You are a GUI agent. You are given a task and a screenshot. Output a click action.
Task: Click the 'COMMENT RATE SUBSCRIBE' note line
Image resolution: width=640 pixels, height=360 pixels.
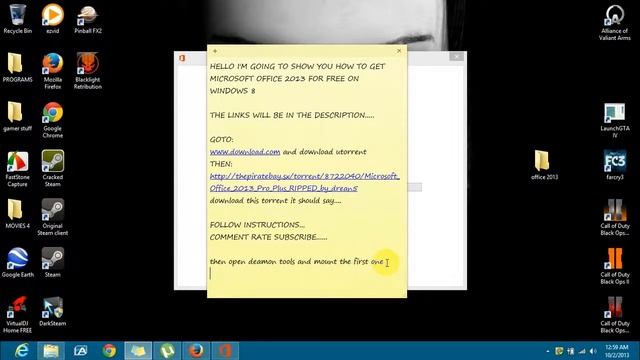268,237
